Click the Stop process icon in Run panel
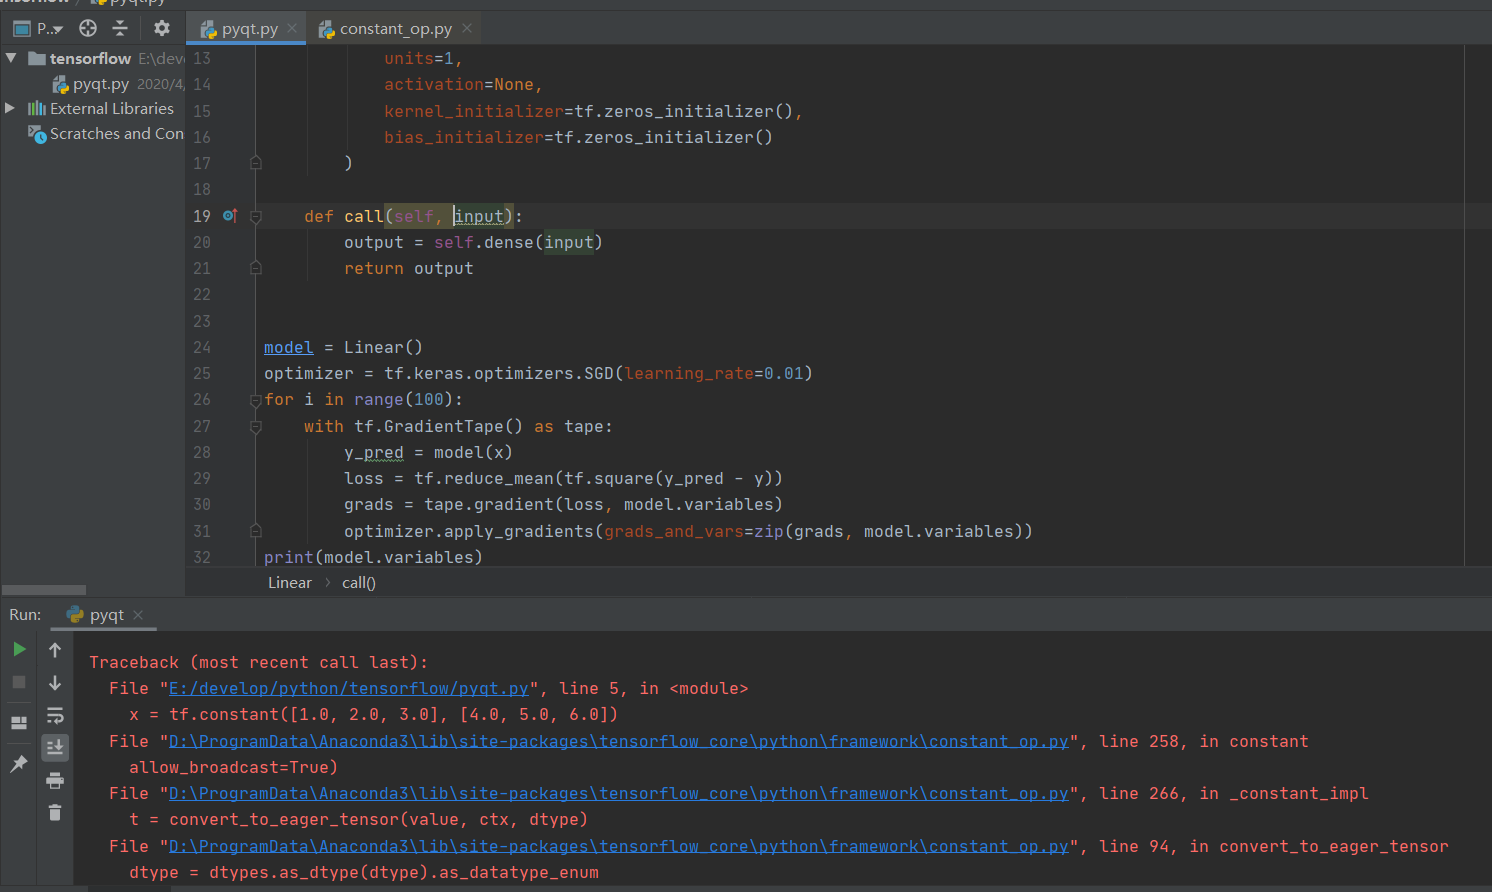This screenshot has height=892, width=1492. tap(19, 682)
